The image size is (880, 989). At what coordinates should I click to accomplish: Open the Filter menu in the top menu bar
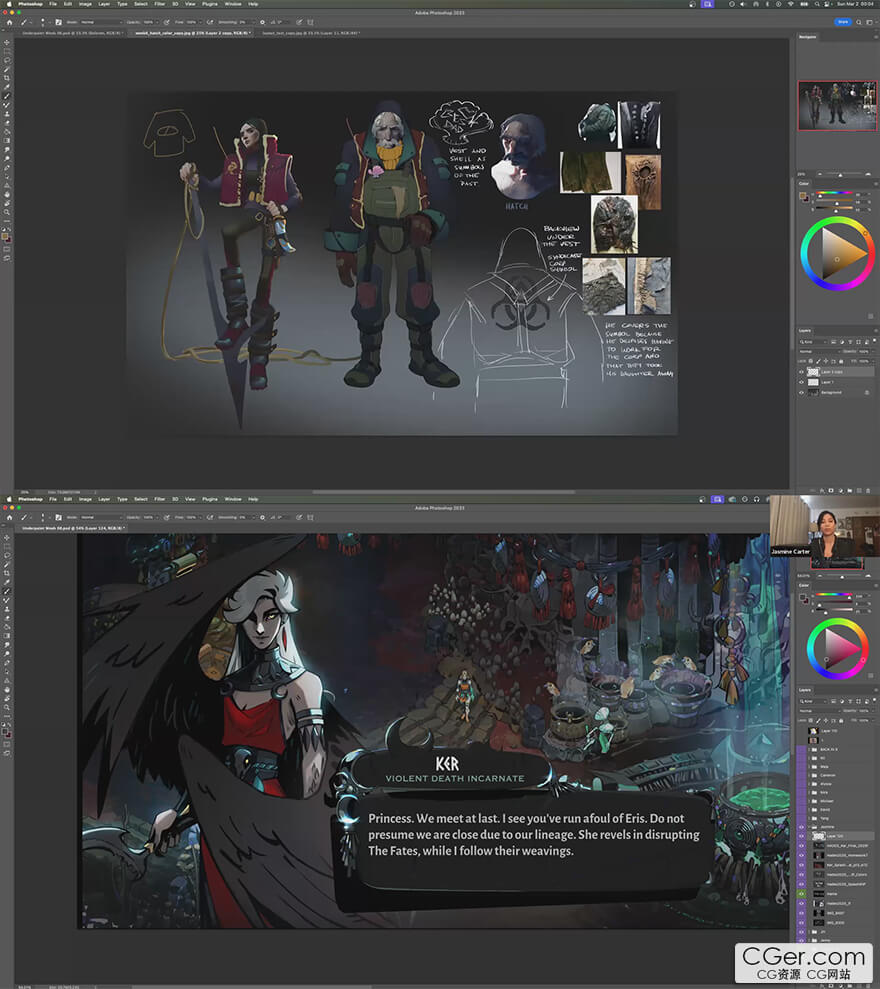click(x=160, y=4)
